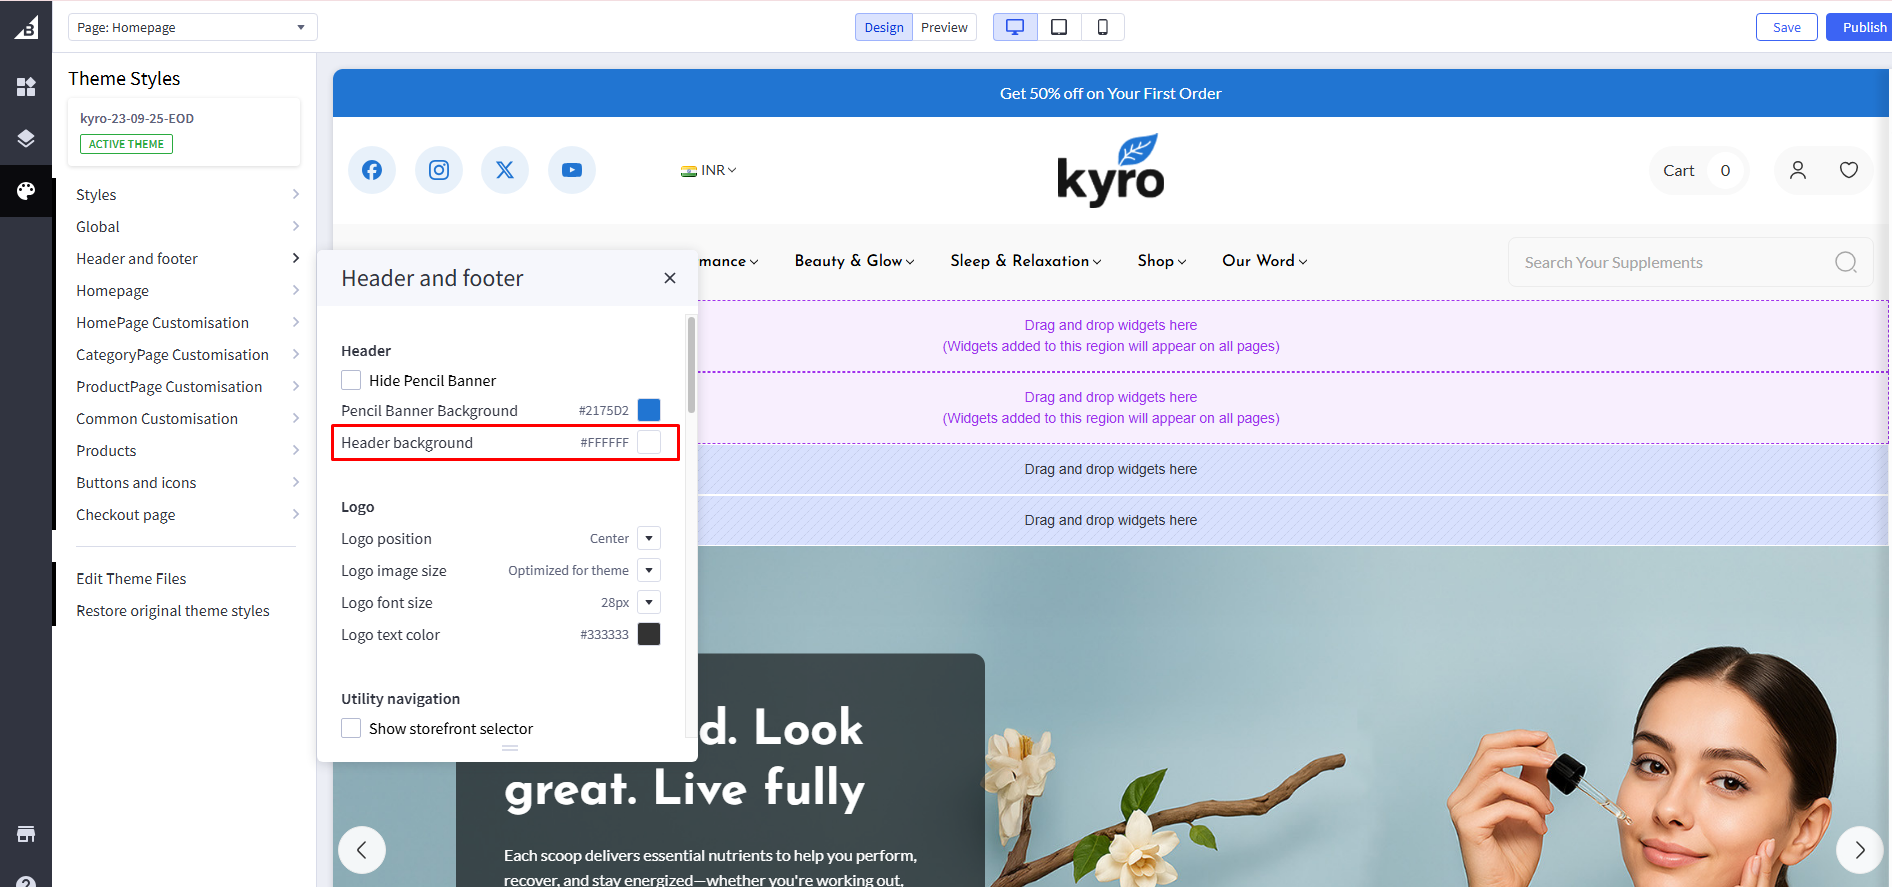The image size is (1892, 887).
Task: Click the Facebook social icon
Action: tap(372, 170)
